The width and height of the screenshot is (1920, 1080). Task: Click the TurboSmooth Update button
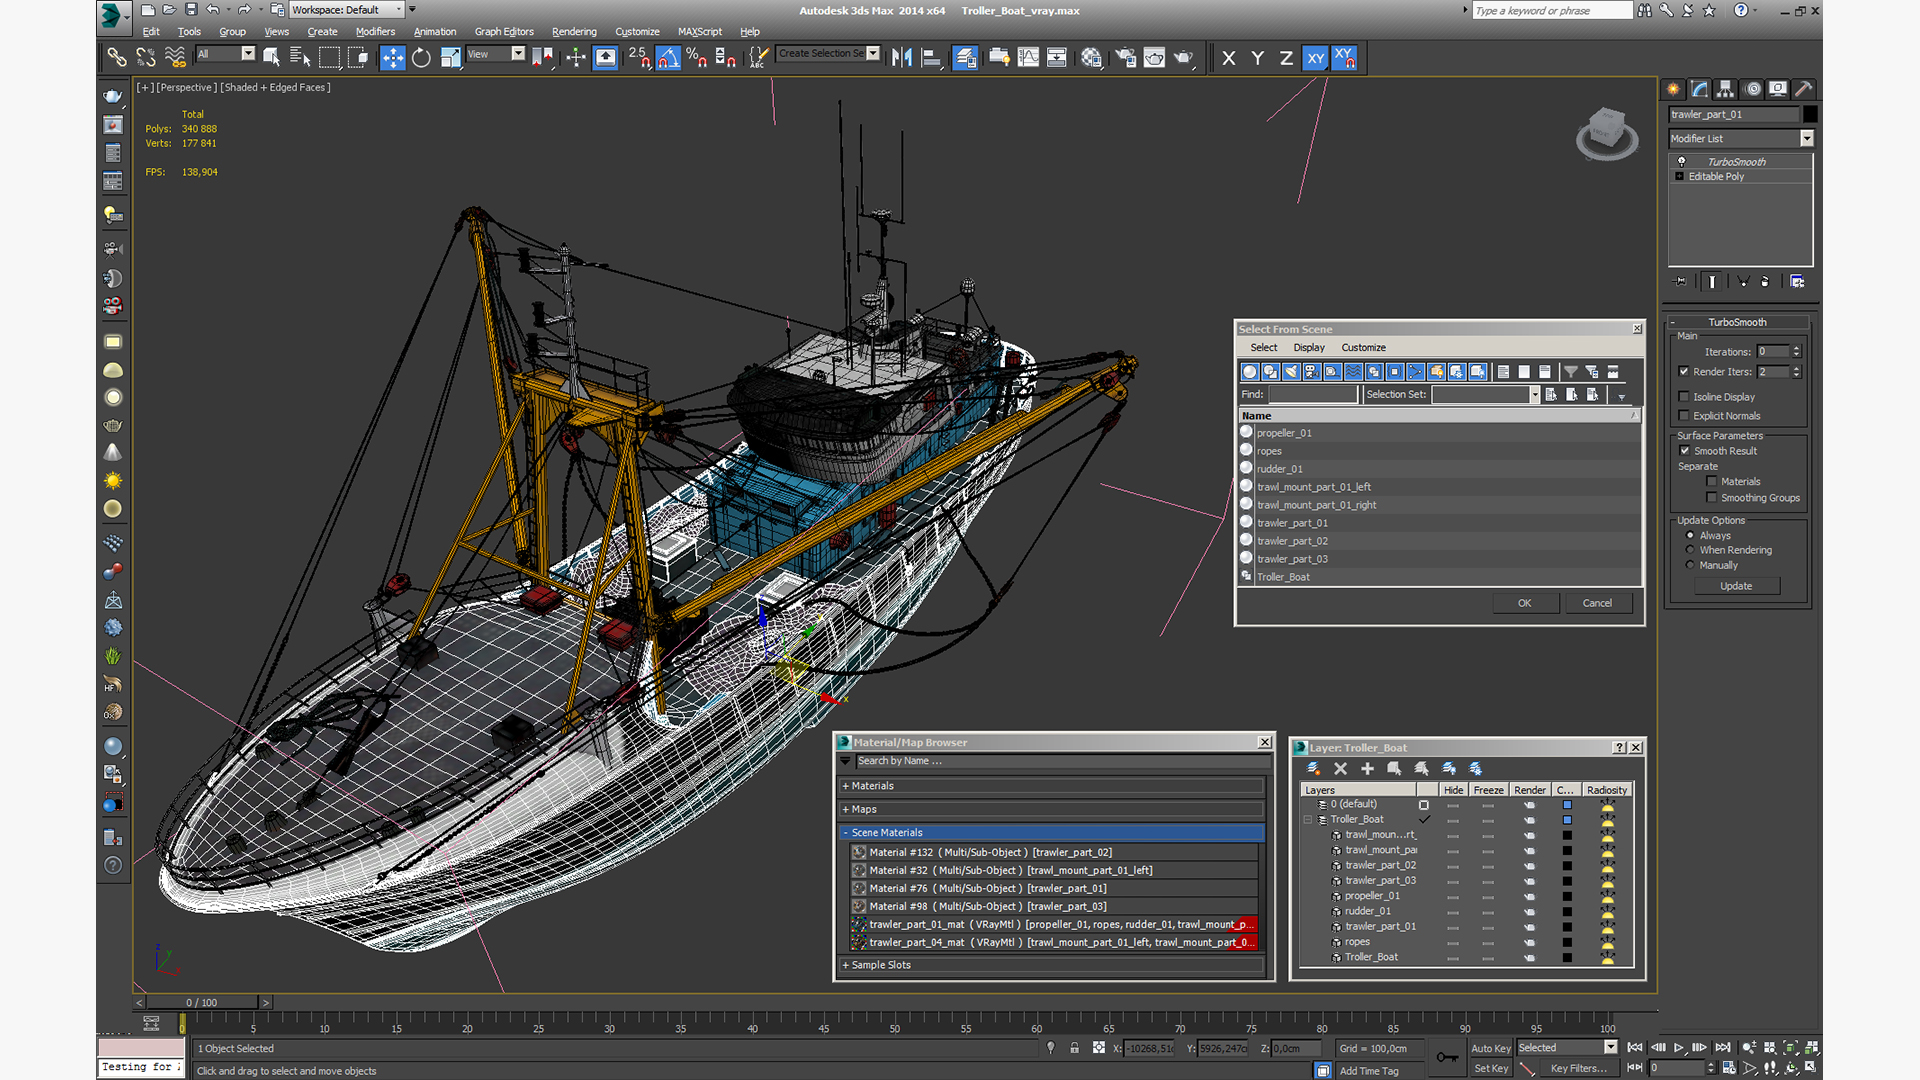[1736, 586]
